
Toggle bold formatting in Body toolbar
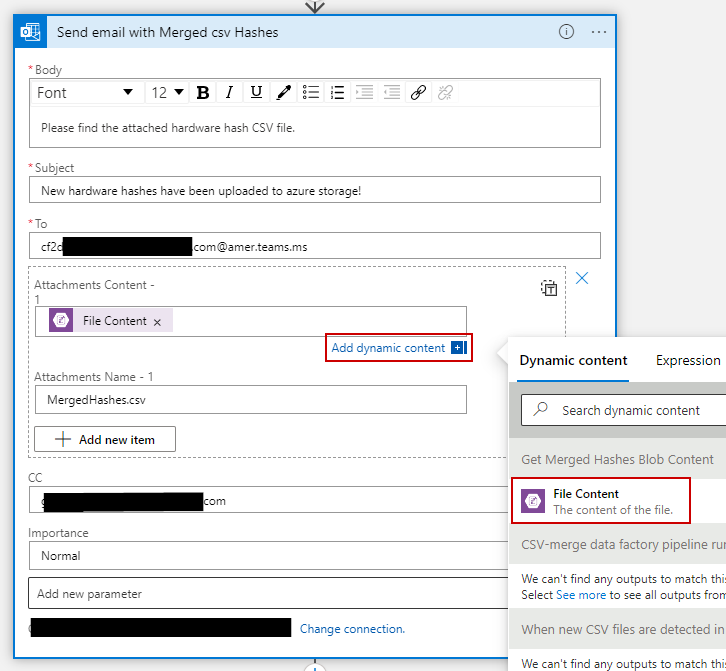tap(203, 93)
